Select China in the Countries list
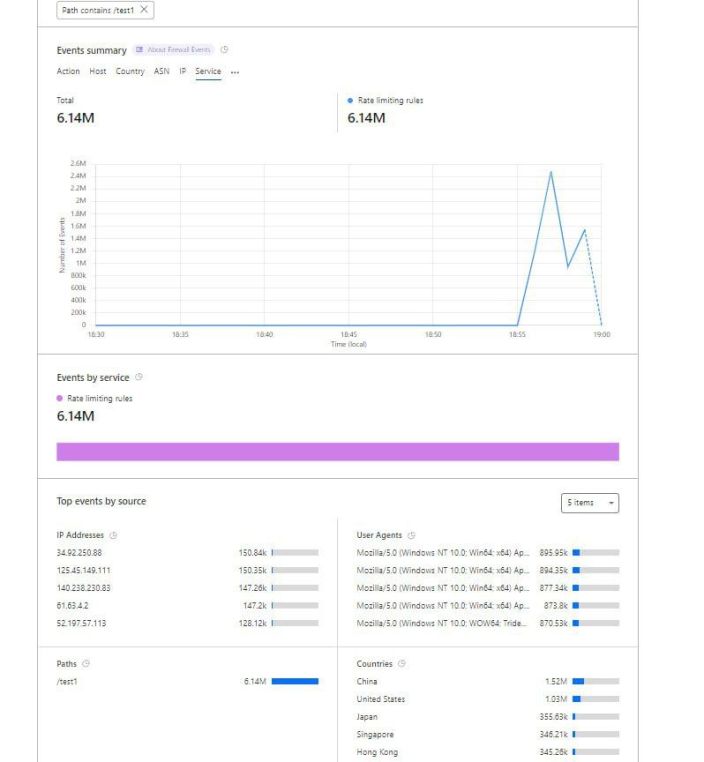The width and height of the screenshot is (704, 762). pos(367,681)
